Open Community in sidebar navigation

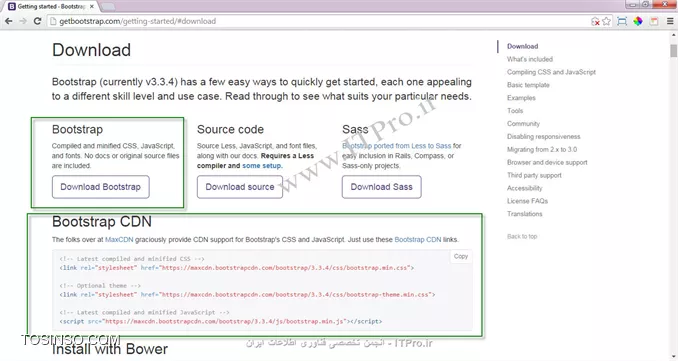click(x=523, y=124)
